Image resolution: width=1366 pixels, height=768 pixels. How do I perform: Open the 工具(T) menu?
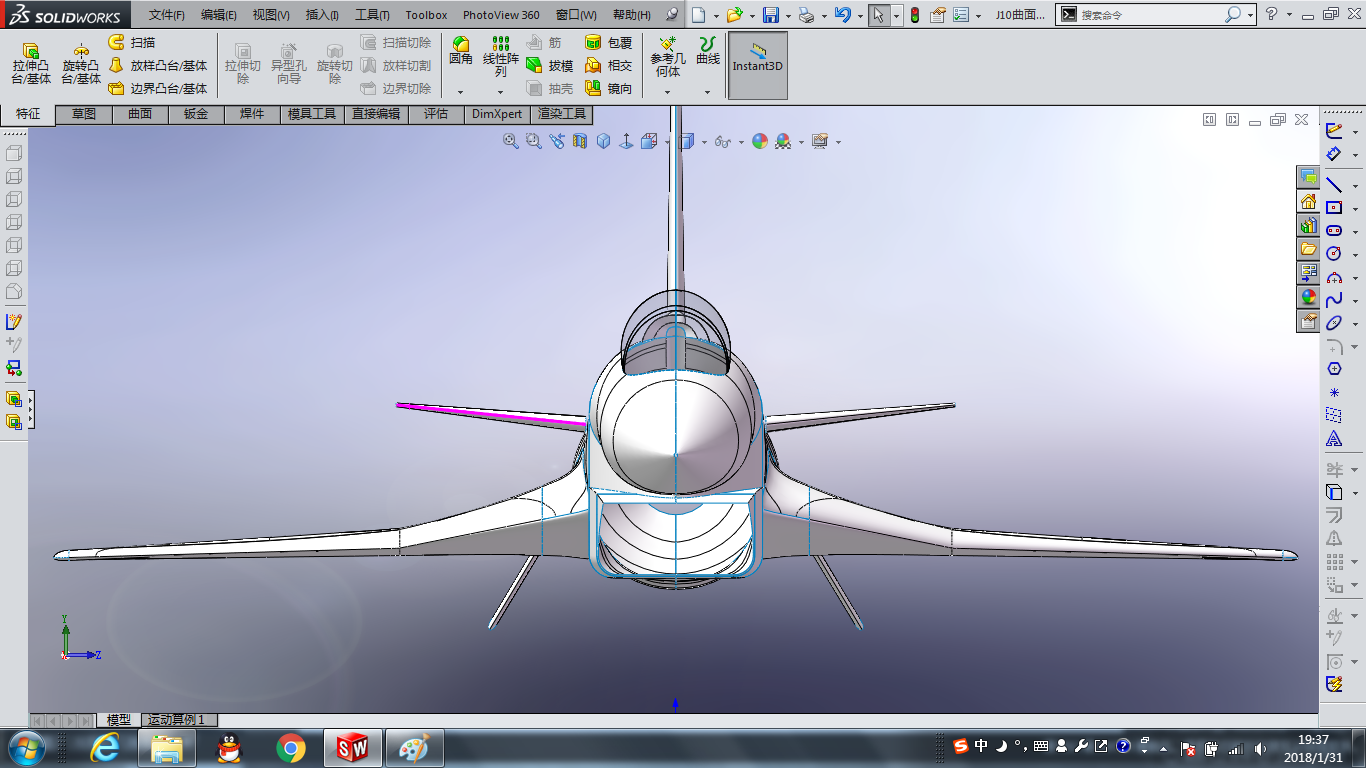(372, 15)
